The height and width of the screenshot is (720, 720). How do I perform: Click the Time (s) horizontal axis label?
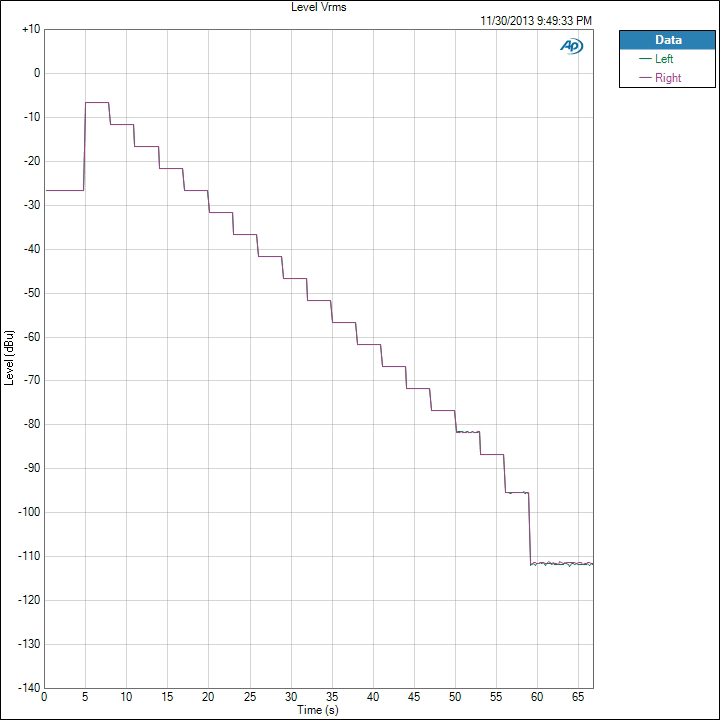[x=319, y=710]
